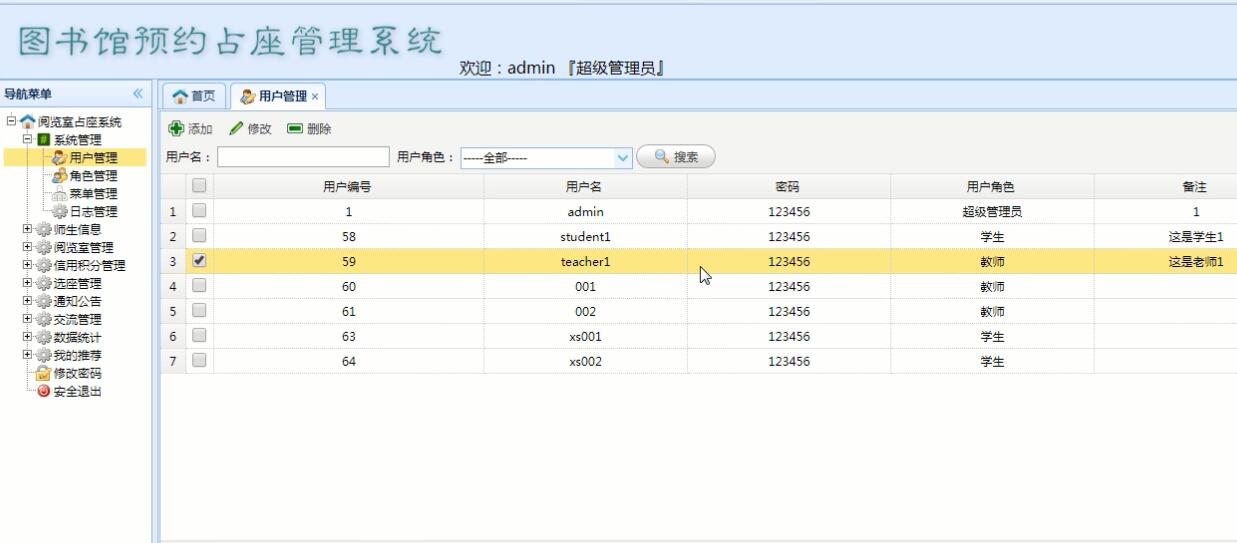Viewport: 1237px width, 543px height.
Task: Collapse the 阅览室占座系统 root node
Action: (11, 122)
